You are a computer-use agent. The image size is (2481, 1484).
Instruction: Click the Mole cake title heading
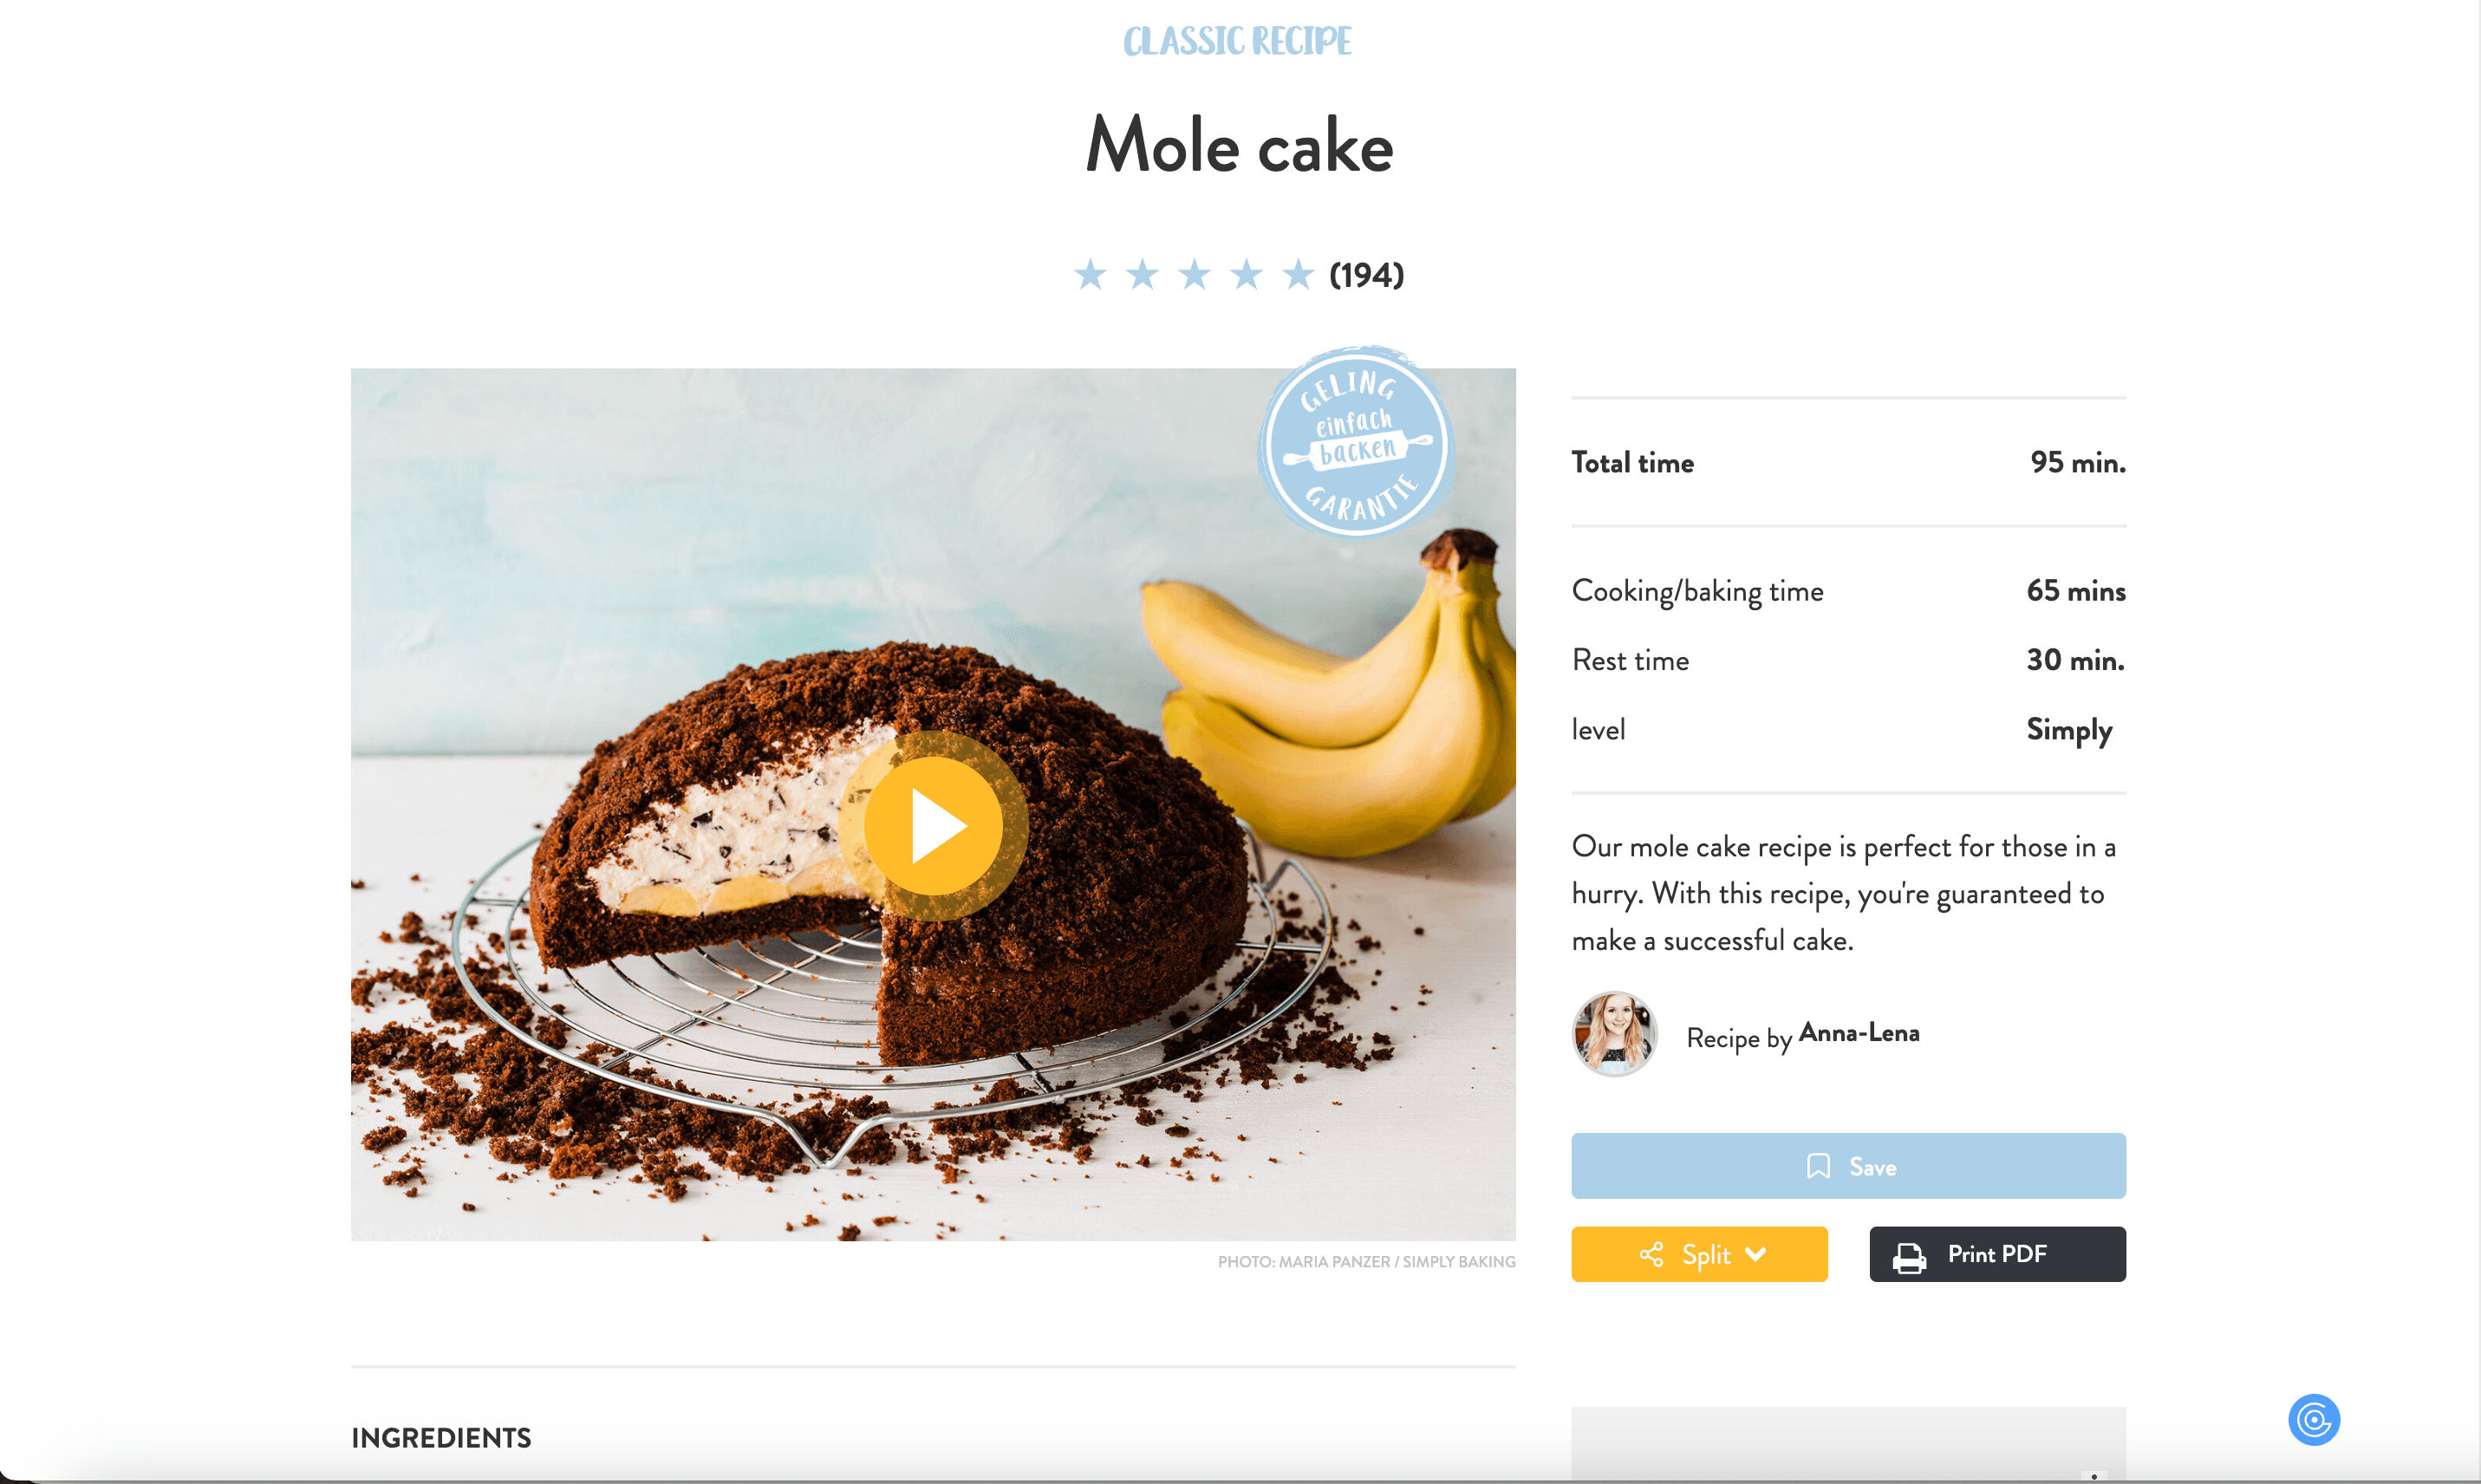[x=1239, y=146]
